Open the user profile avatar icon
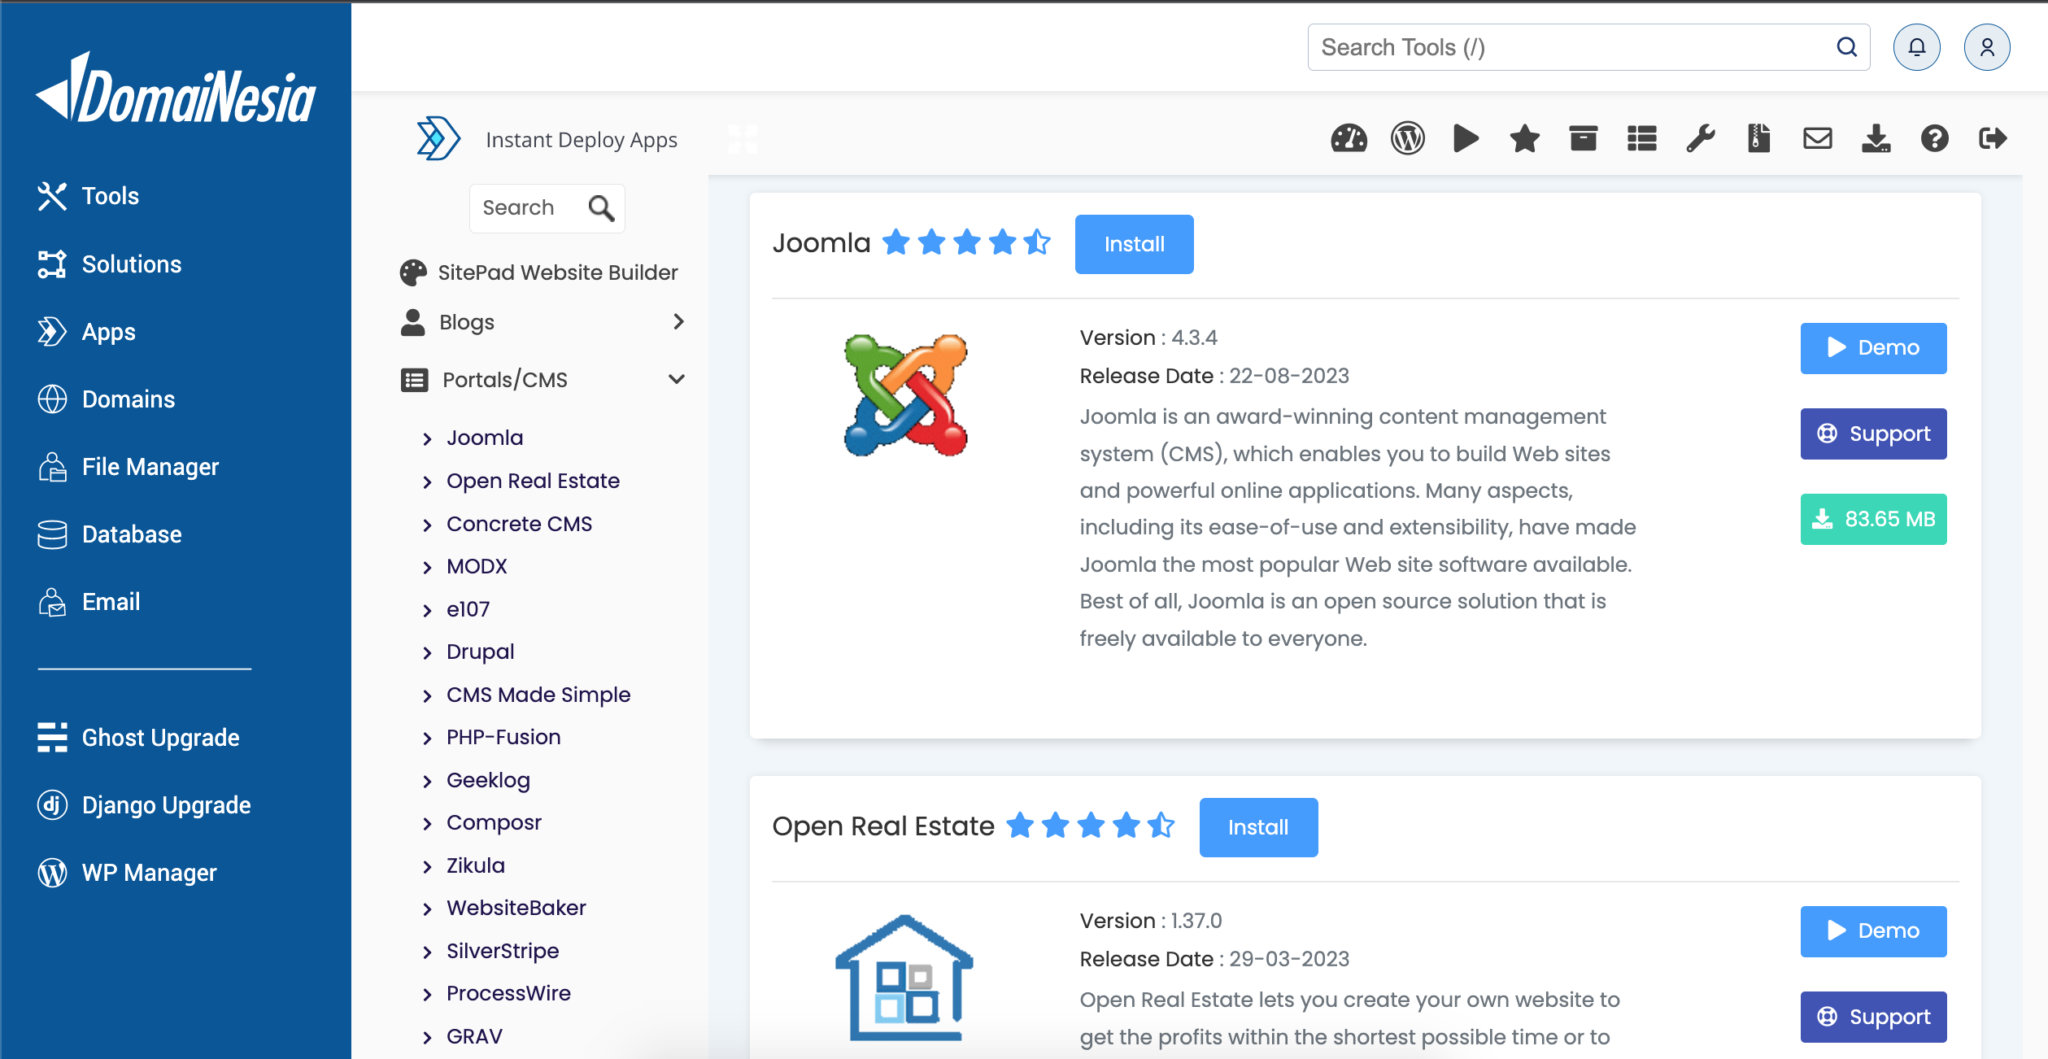The width and height of the screenshot is (2048, 1059). coord(1986,47)
